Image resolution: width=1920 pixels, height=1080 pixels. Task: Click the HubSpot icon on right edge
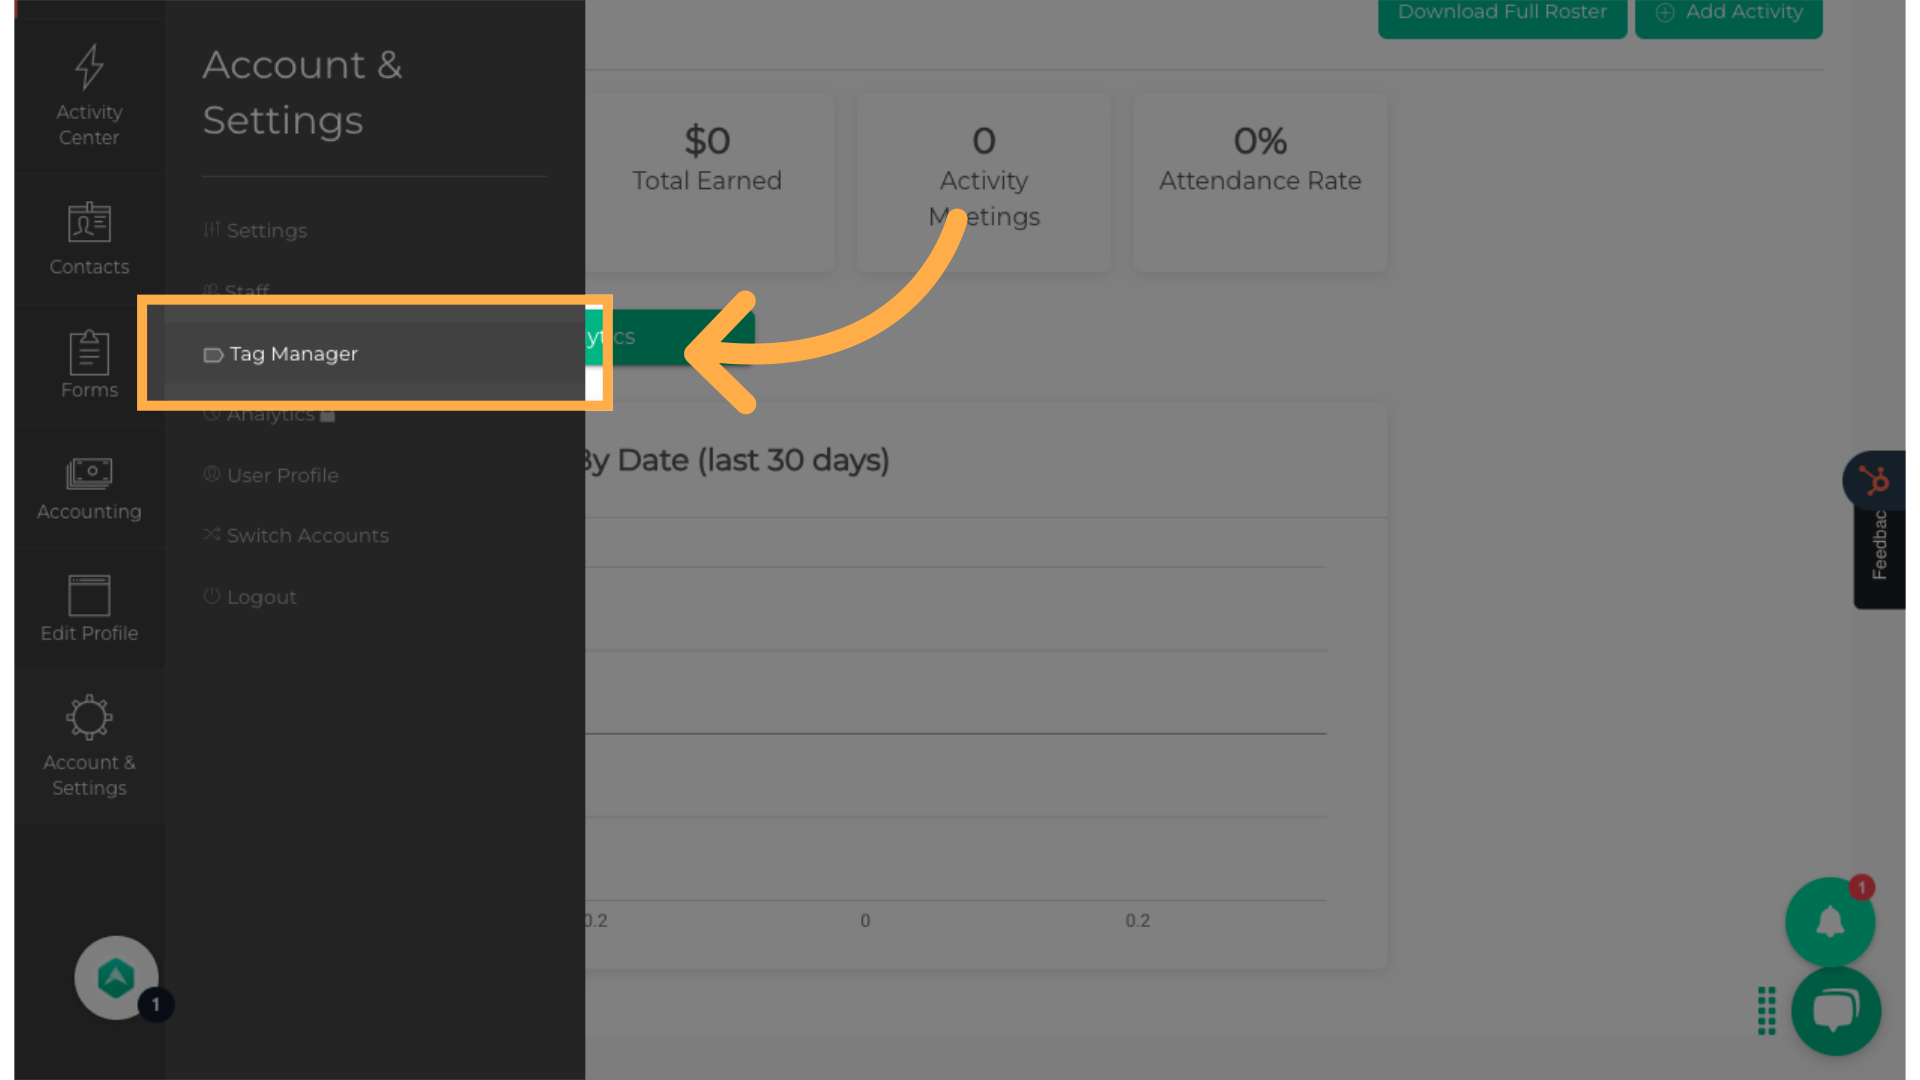[x=1874, y=481]
